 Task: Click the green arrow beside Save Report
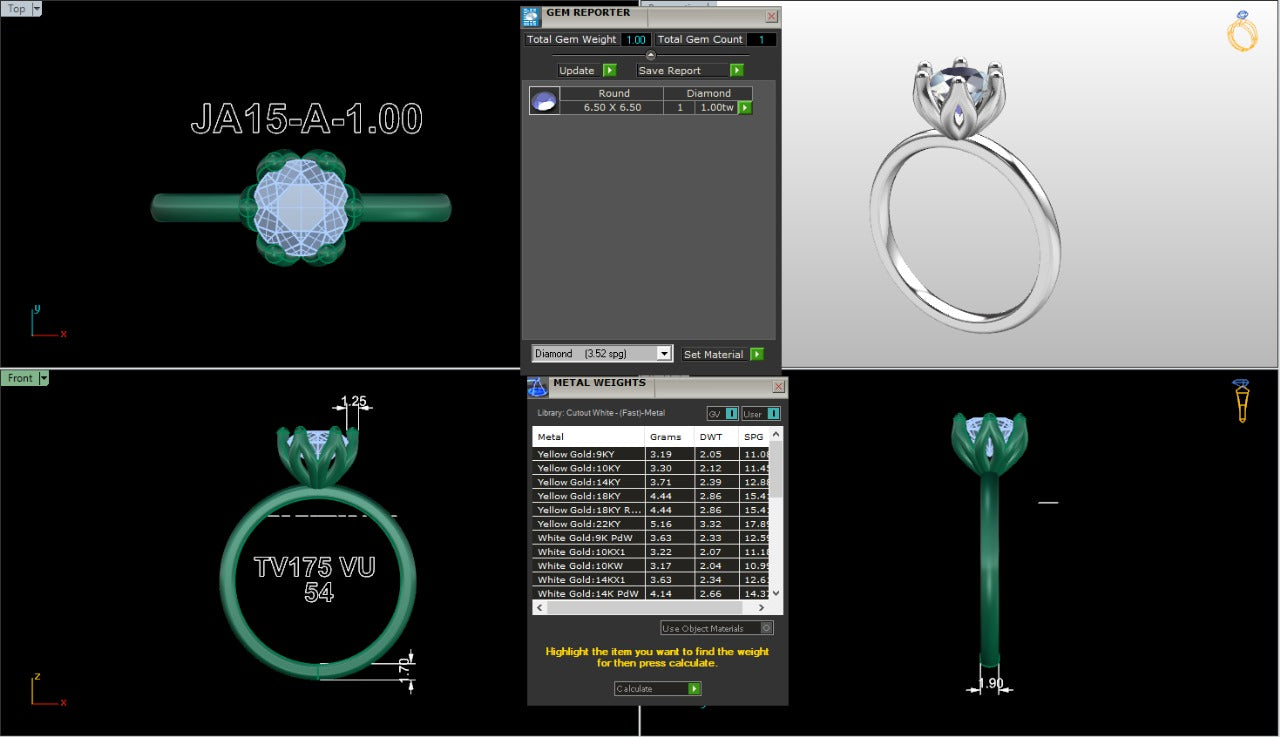736,70
